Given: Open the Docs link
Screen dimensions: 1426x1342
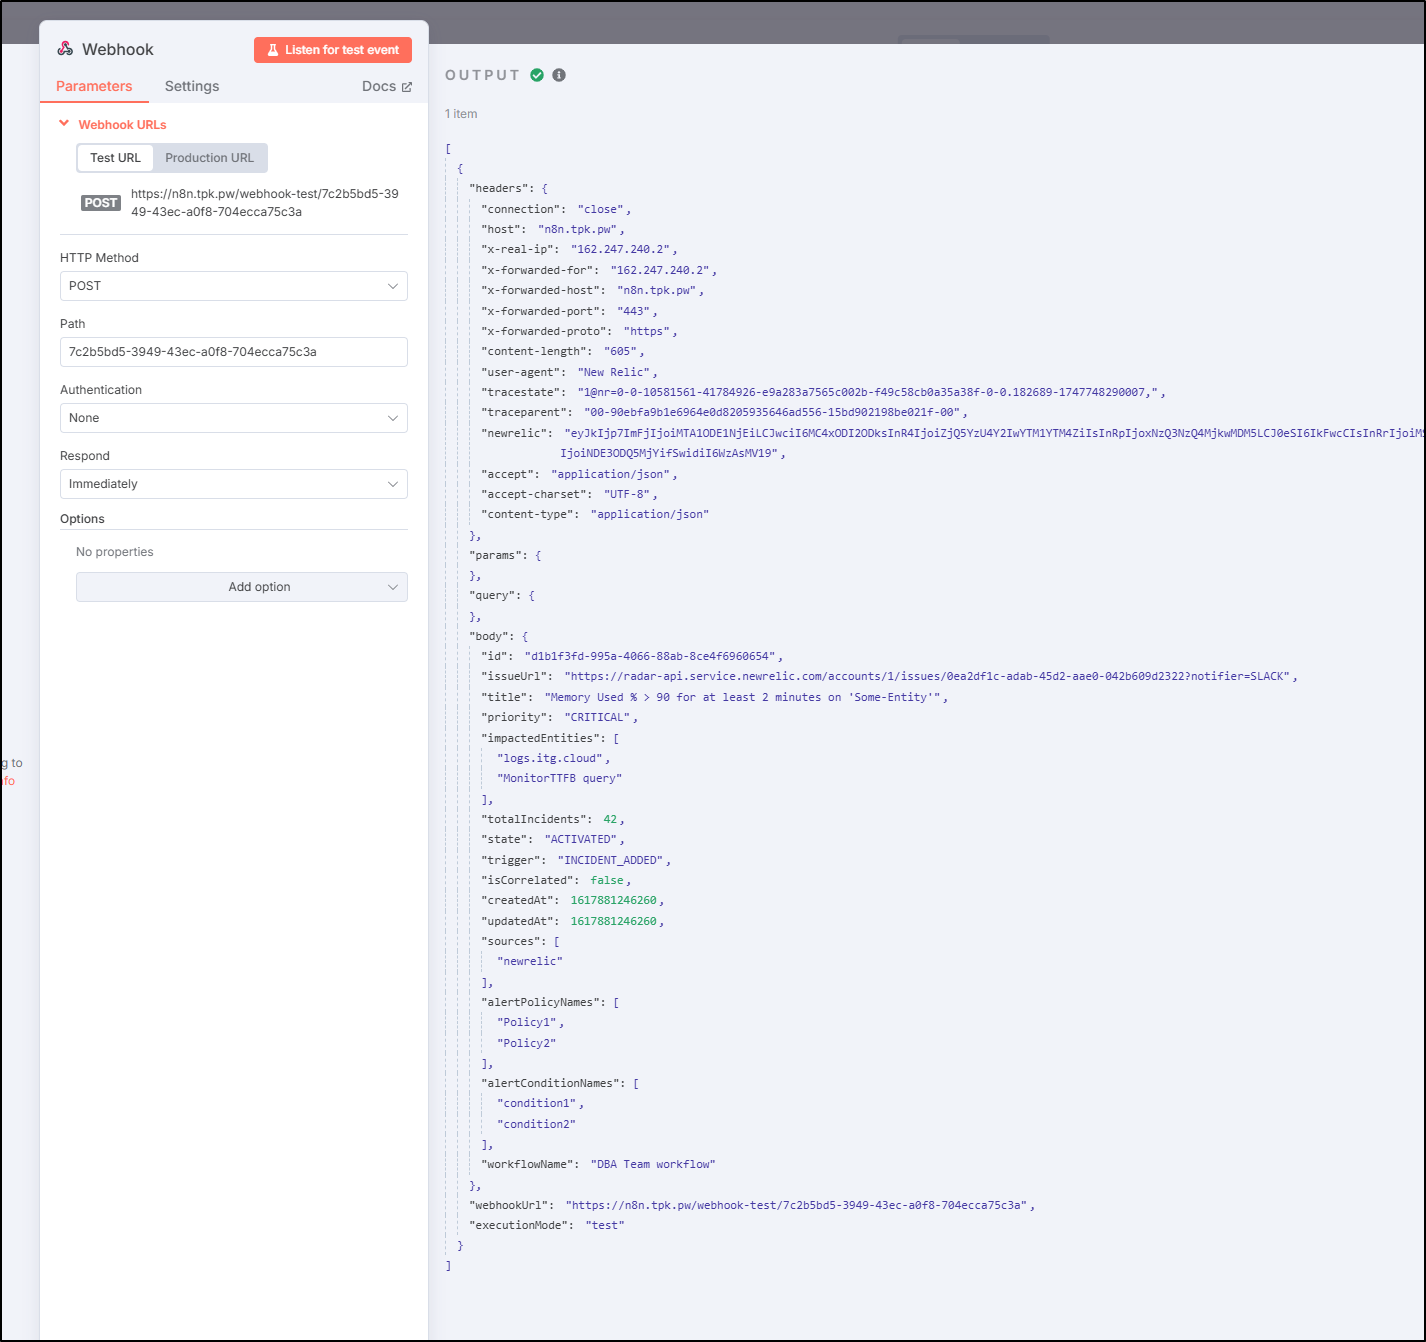Looking at the screenshot, I should tap(386, 86).
